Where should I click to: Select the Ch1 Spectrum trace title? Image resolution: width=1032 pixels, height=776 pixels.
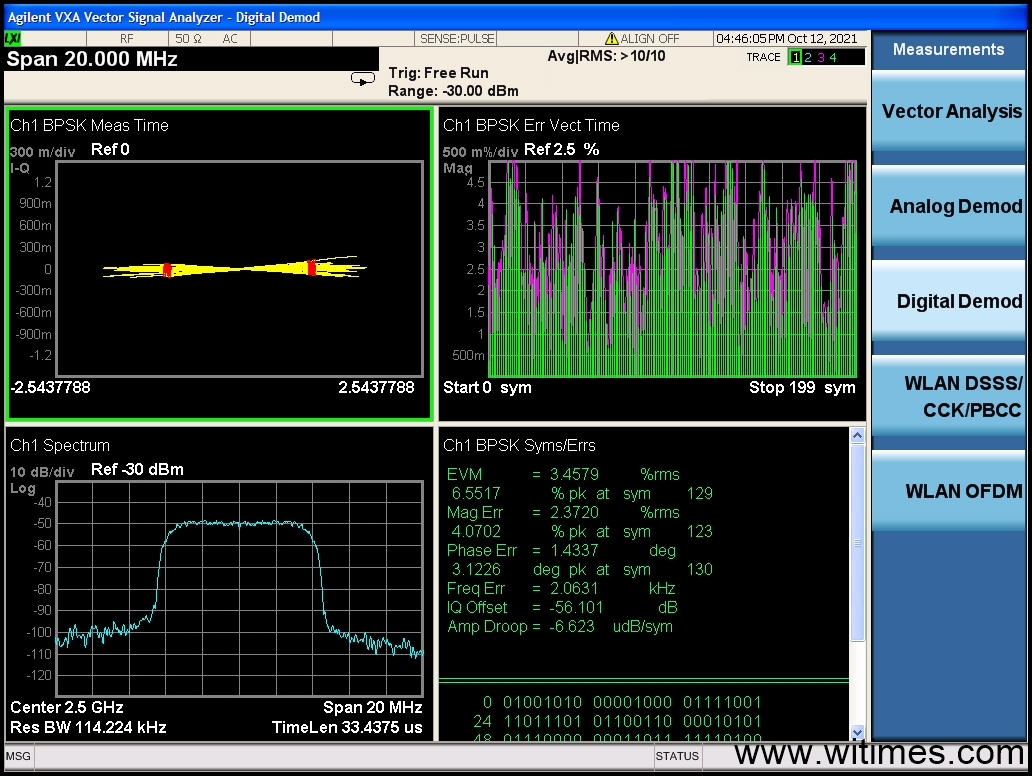60,445
